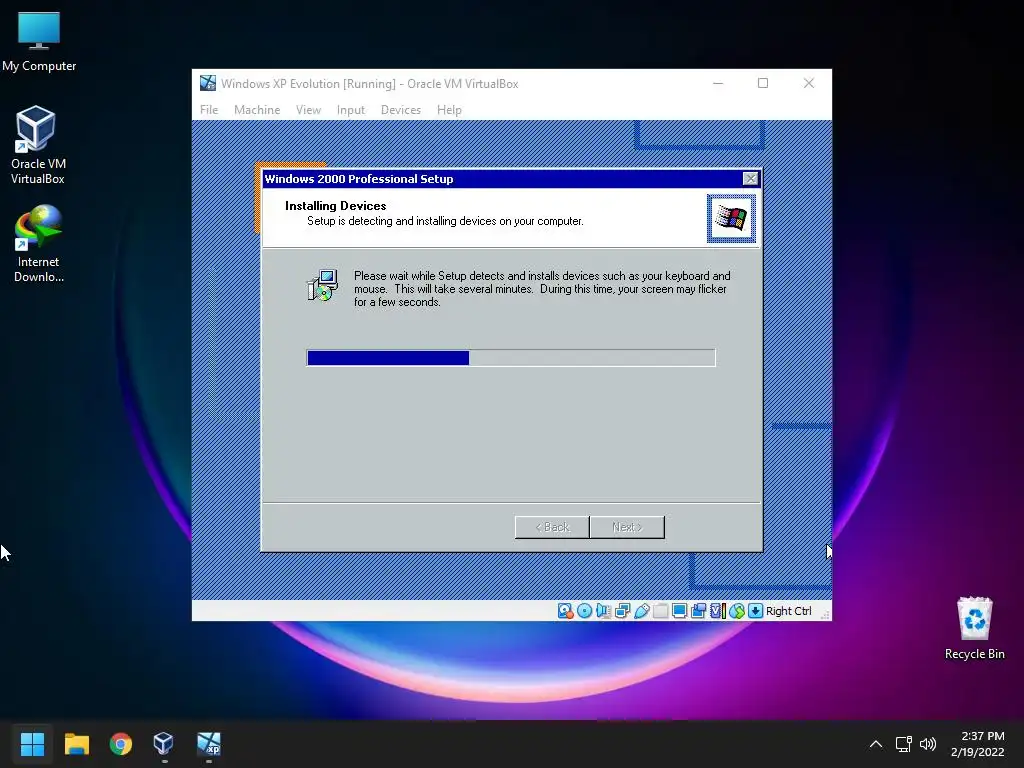Viewport: 1024px width, 768px height.
Task: Click the VirtualBox window title icon
Action: 208,83
